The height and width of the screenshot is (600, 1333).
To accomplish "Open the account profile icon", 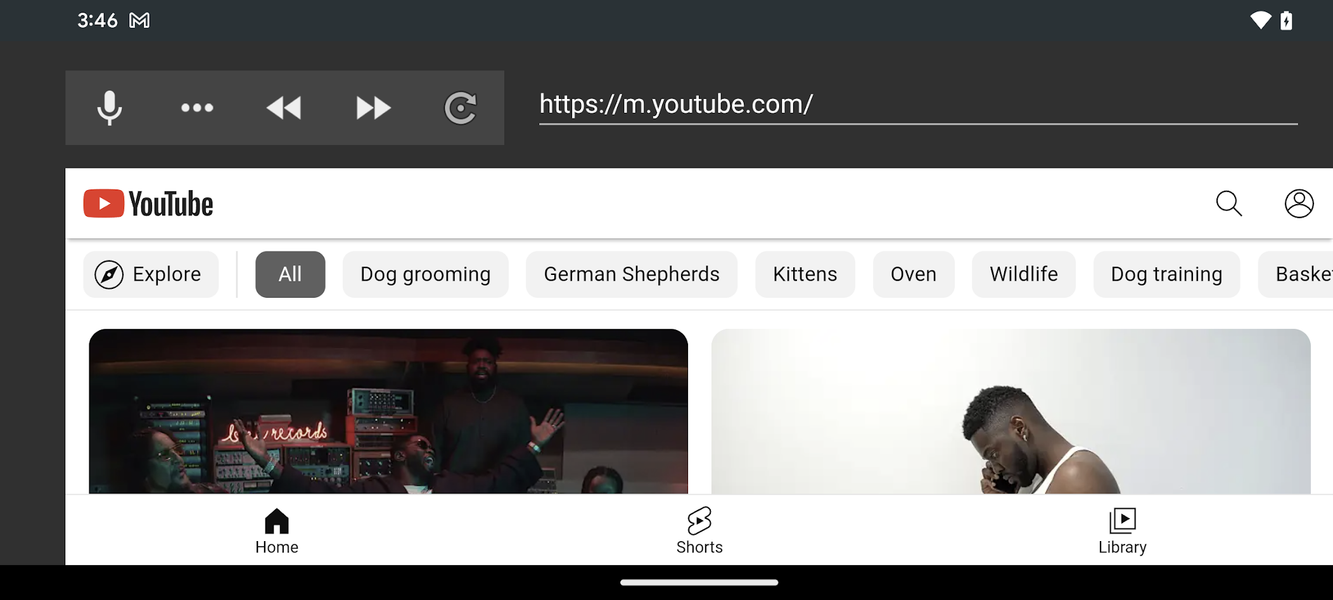I will click(1298, 203).
